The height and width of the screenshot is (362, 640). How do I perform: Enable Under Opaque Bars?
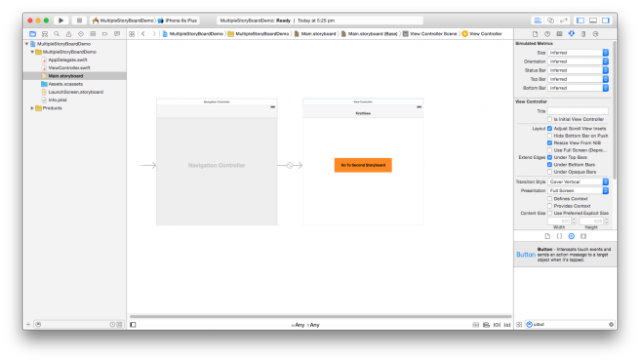(550, 172)
